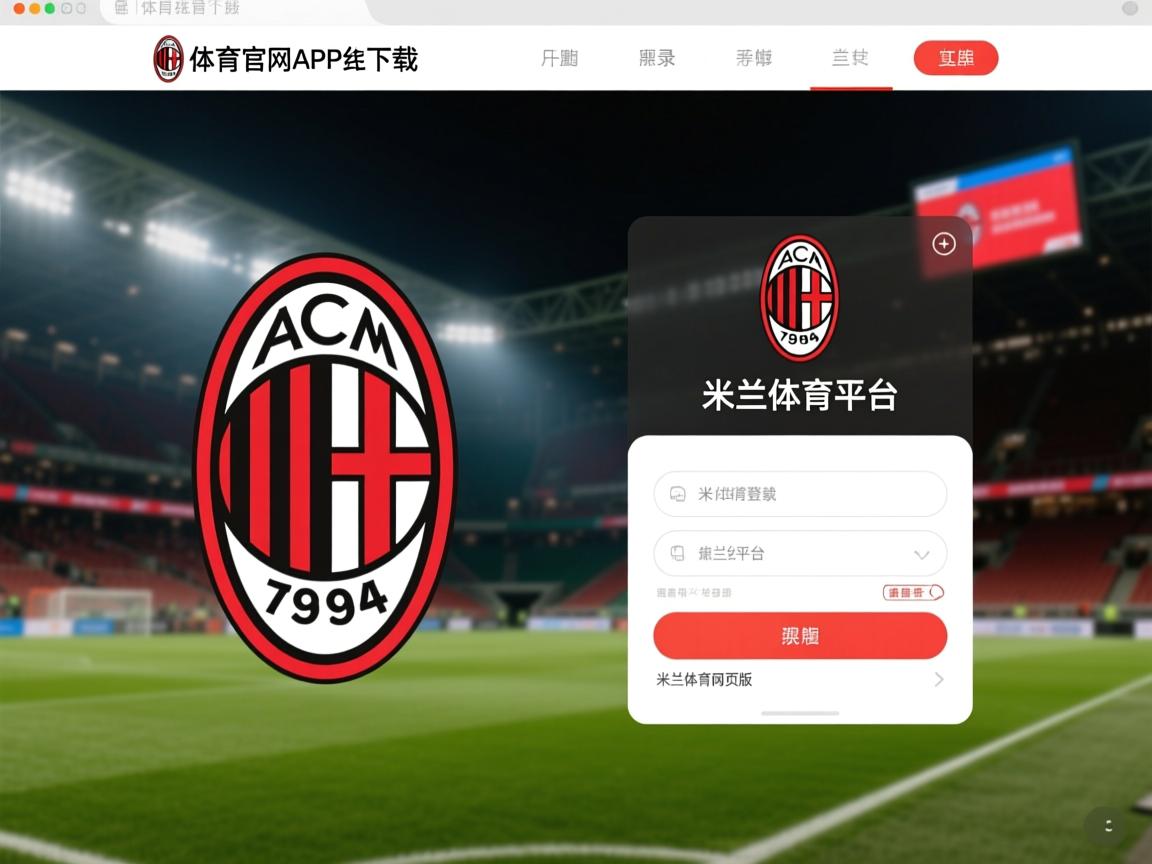Click the AC Milan logo in header
Image resolution: width=1152 pixels, height=864 pixels.
[168, 59]
